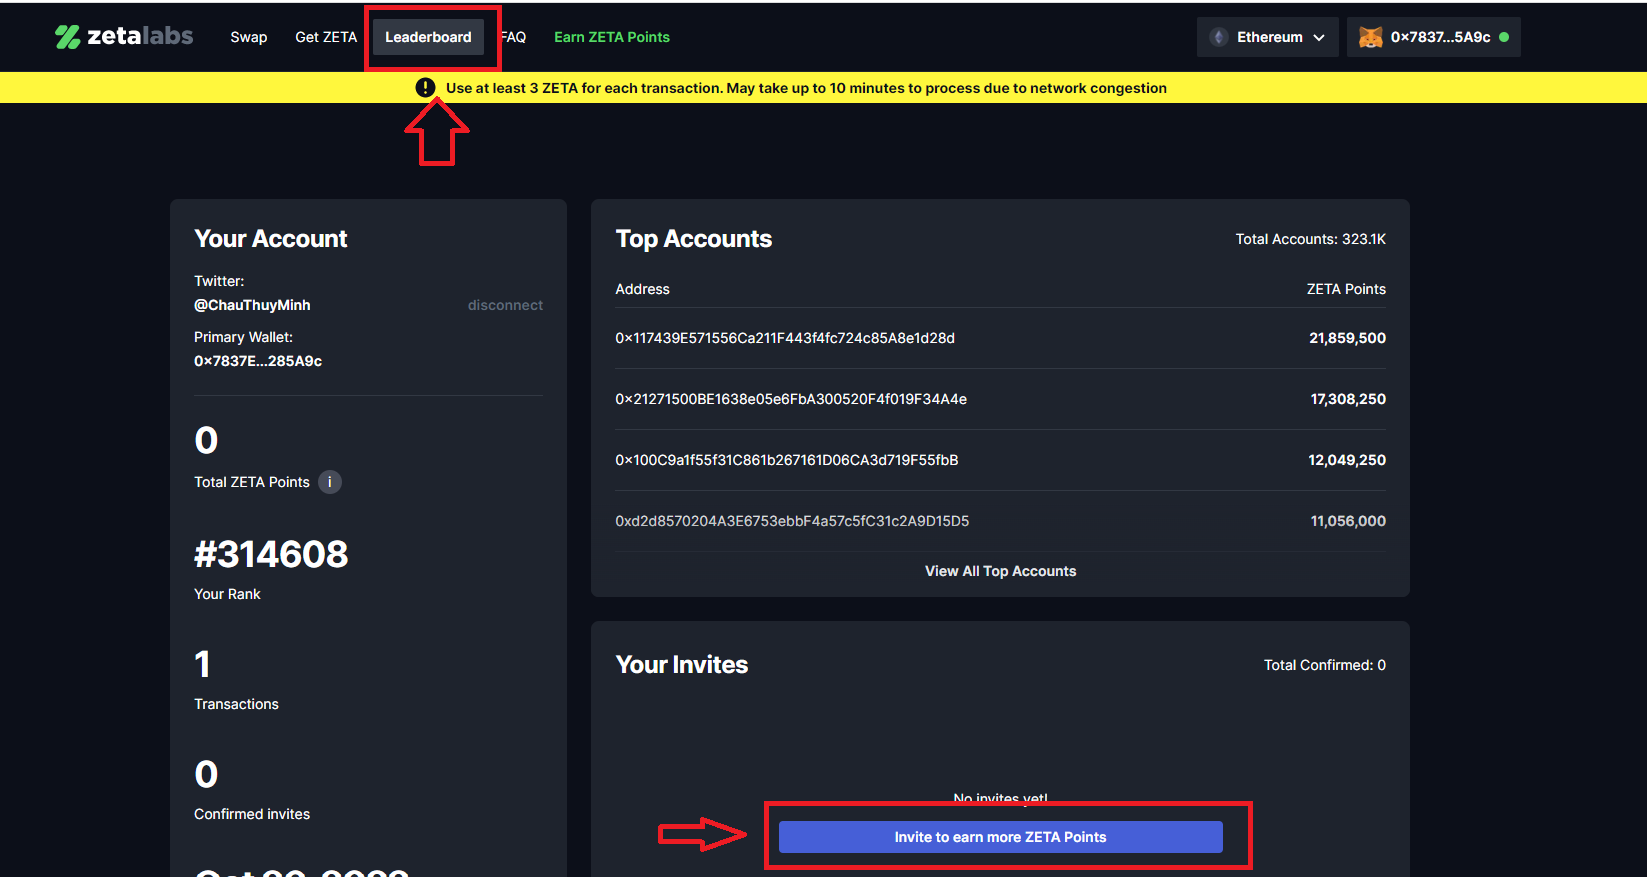Screen dimensions: 1647x877
Task: Select the Leaderboard tab
Action: coord(428,37)
